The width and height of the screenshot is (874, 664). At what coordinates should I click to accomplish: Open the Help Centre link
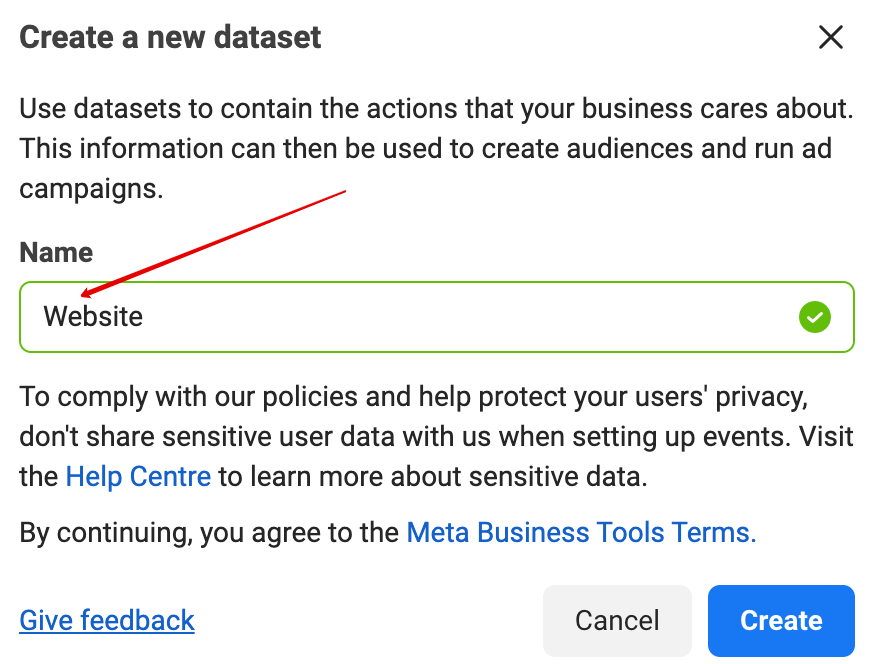(138, 476)
